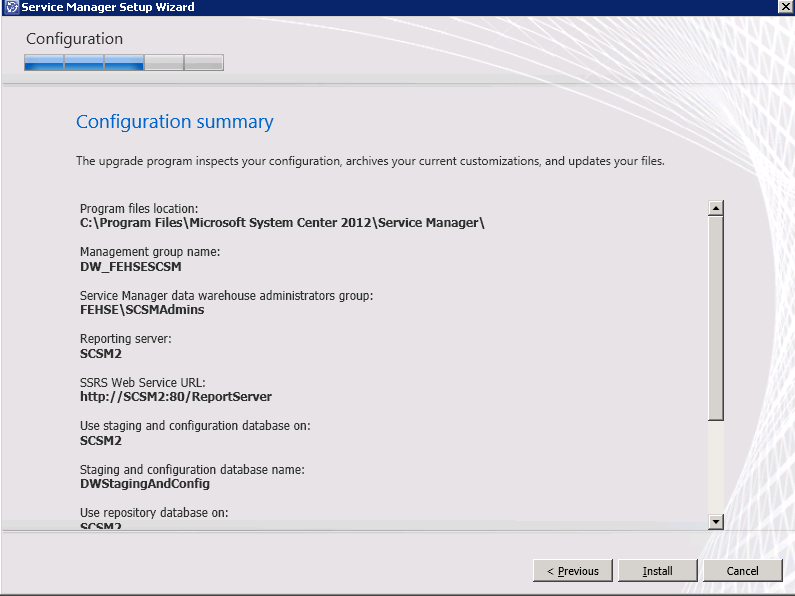
Task: Click the DWStagingAndConfig database name
Action: (145, 484)
